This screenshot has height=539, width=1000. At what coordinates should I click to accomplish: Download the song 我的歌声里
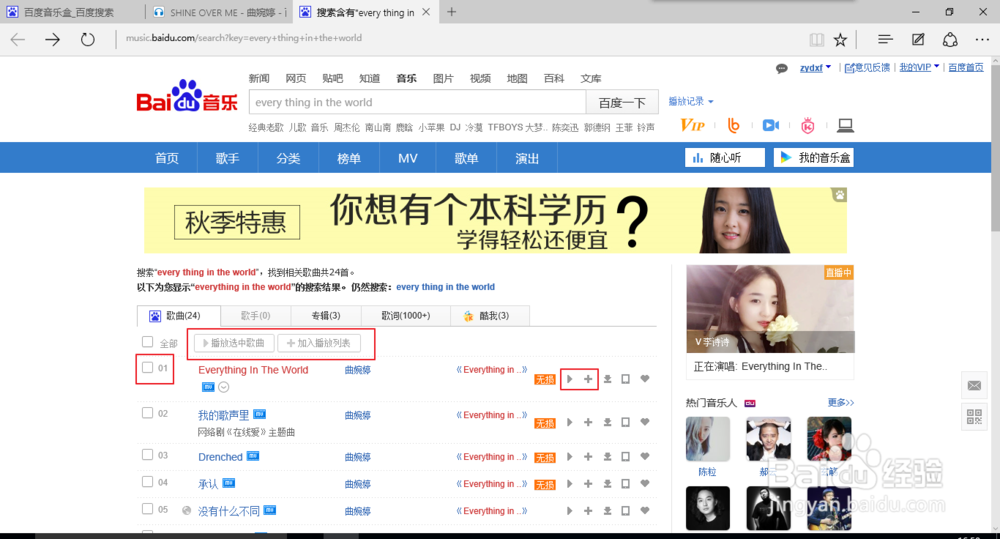coord(608,422)
